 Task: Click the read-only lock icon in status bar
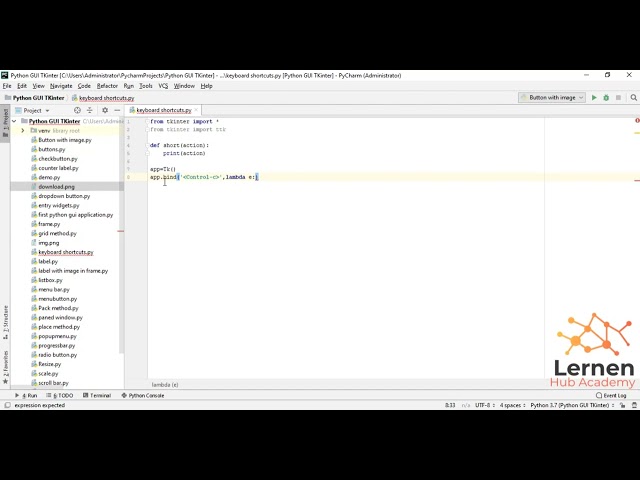pos(622,405)
